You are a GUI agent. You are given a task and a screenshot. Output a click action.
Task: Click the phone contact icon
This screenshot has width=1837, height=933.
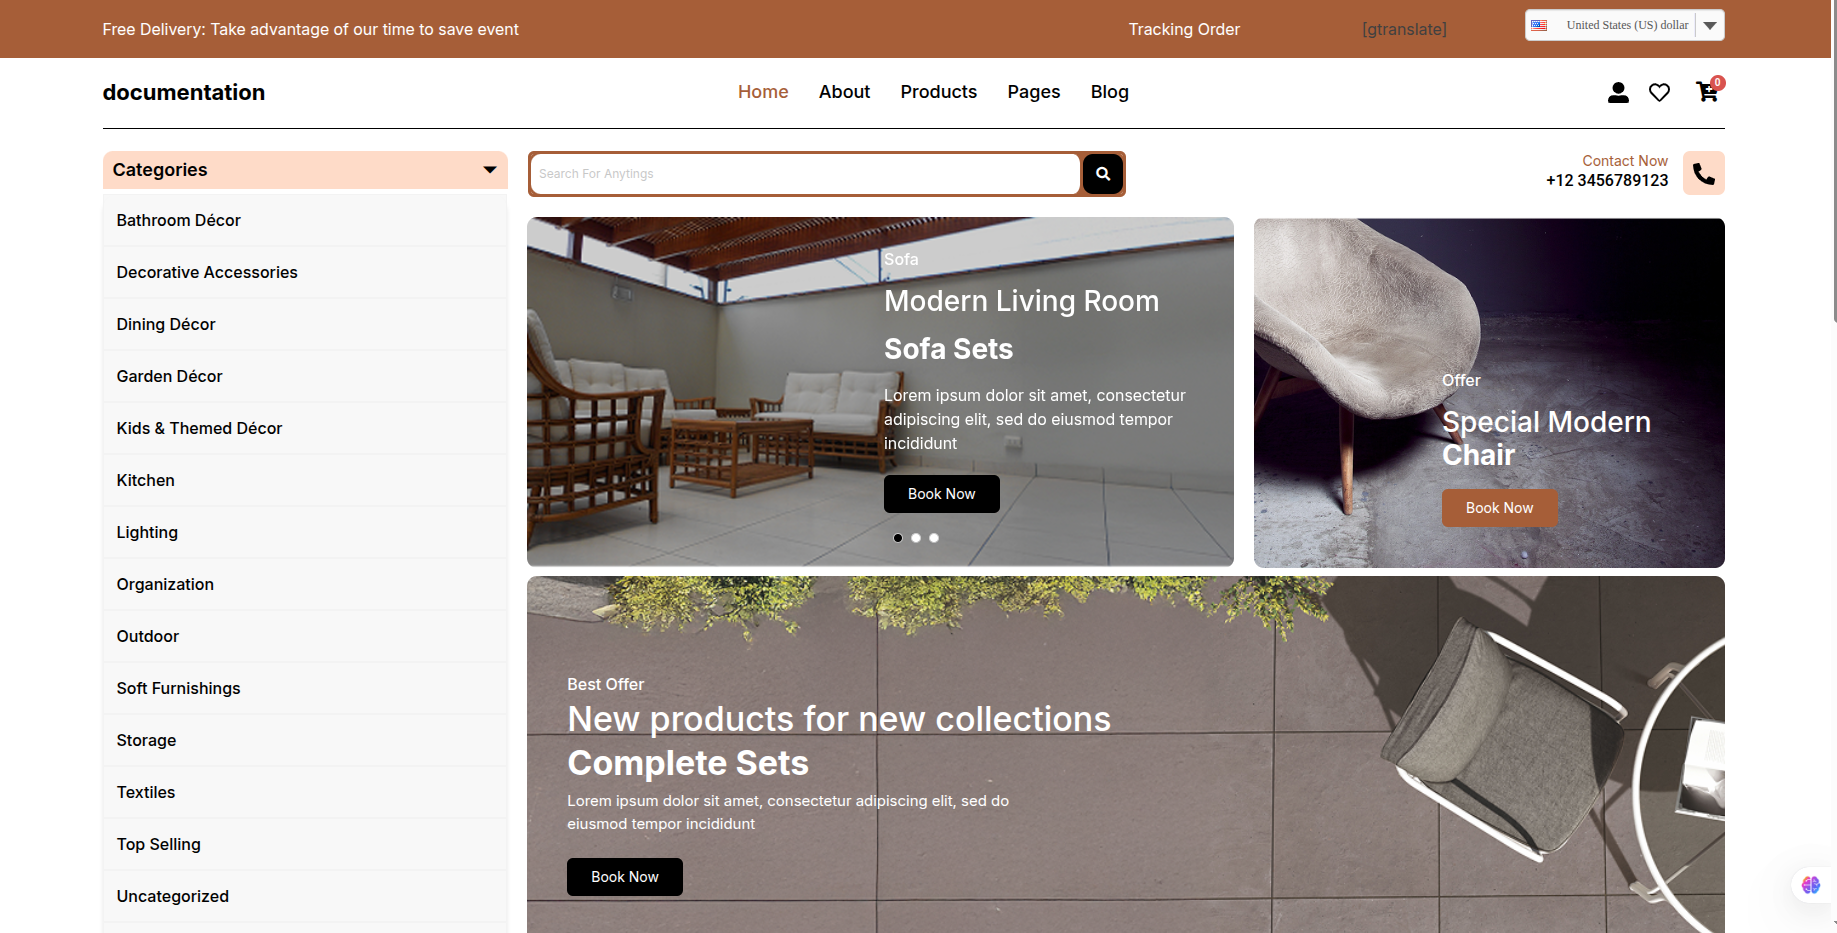pyautogui.click(x=1703, y=174)
